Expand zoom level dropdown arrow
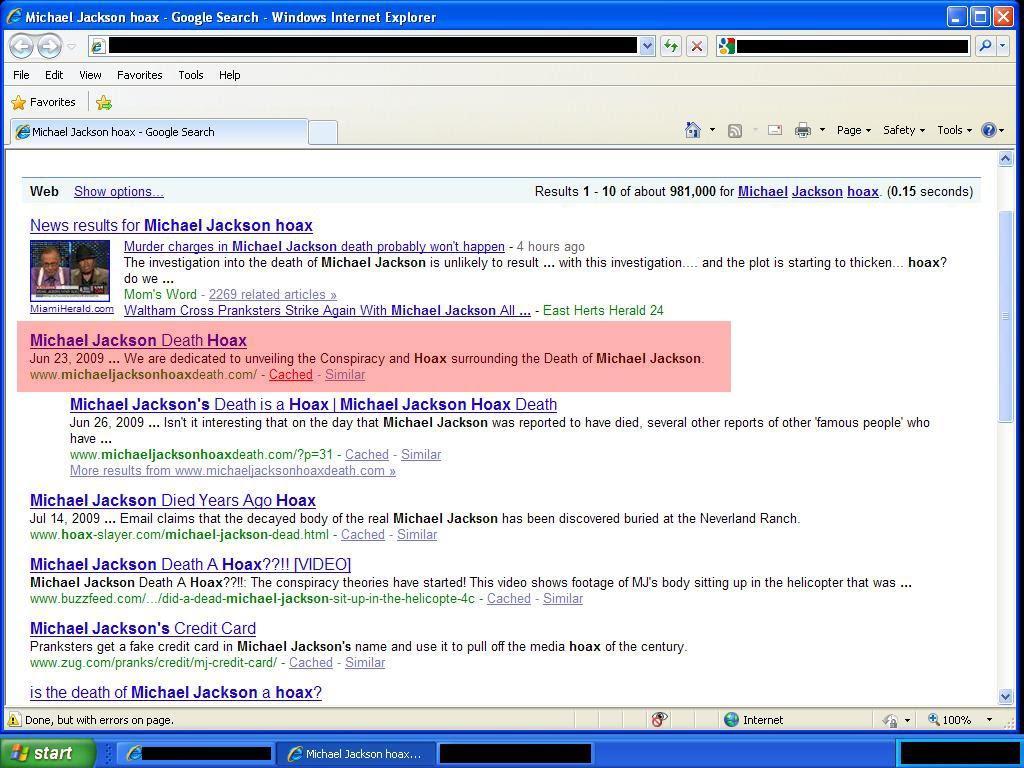Image resolution: width=1024 pixels, height=768 pixels. tap(989, 720)
